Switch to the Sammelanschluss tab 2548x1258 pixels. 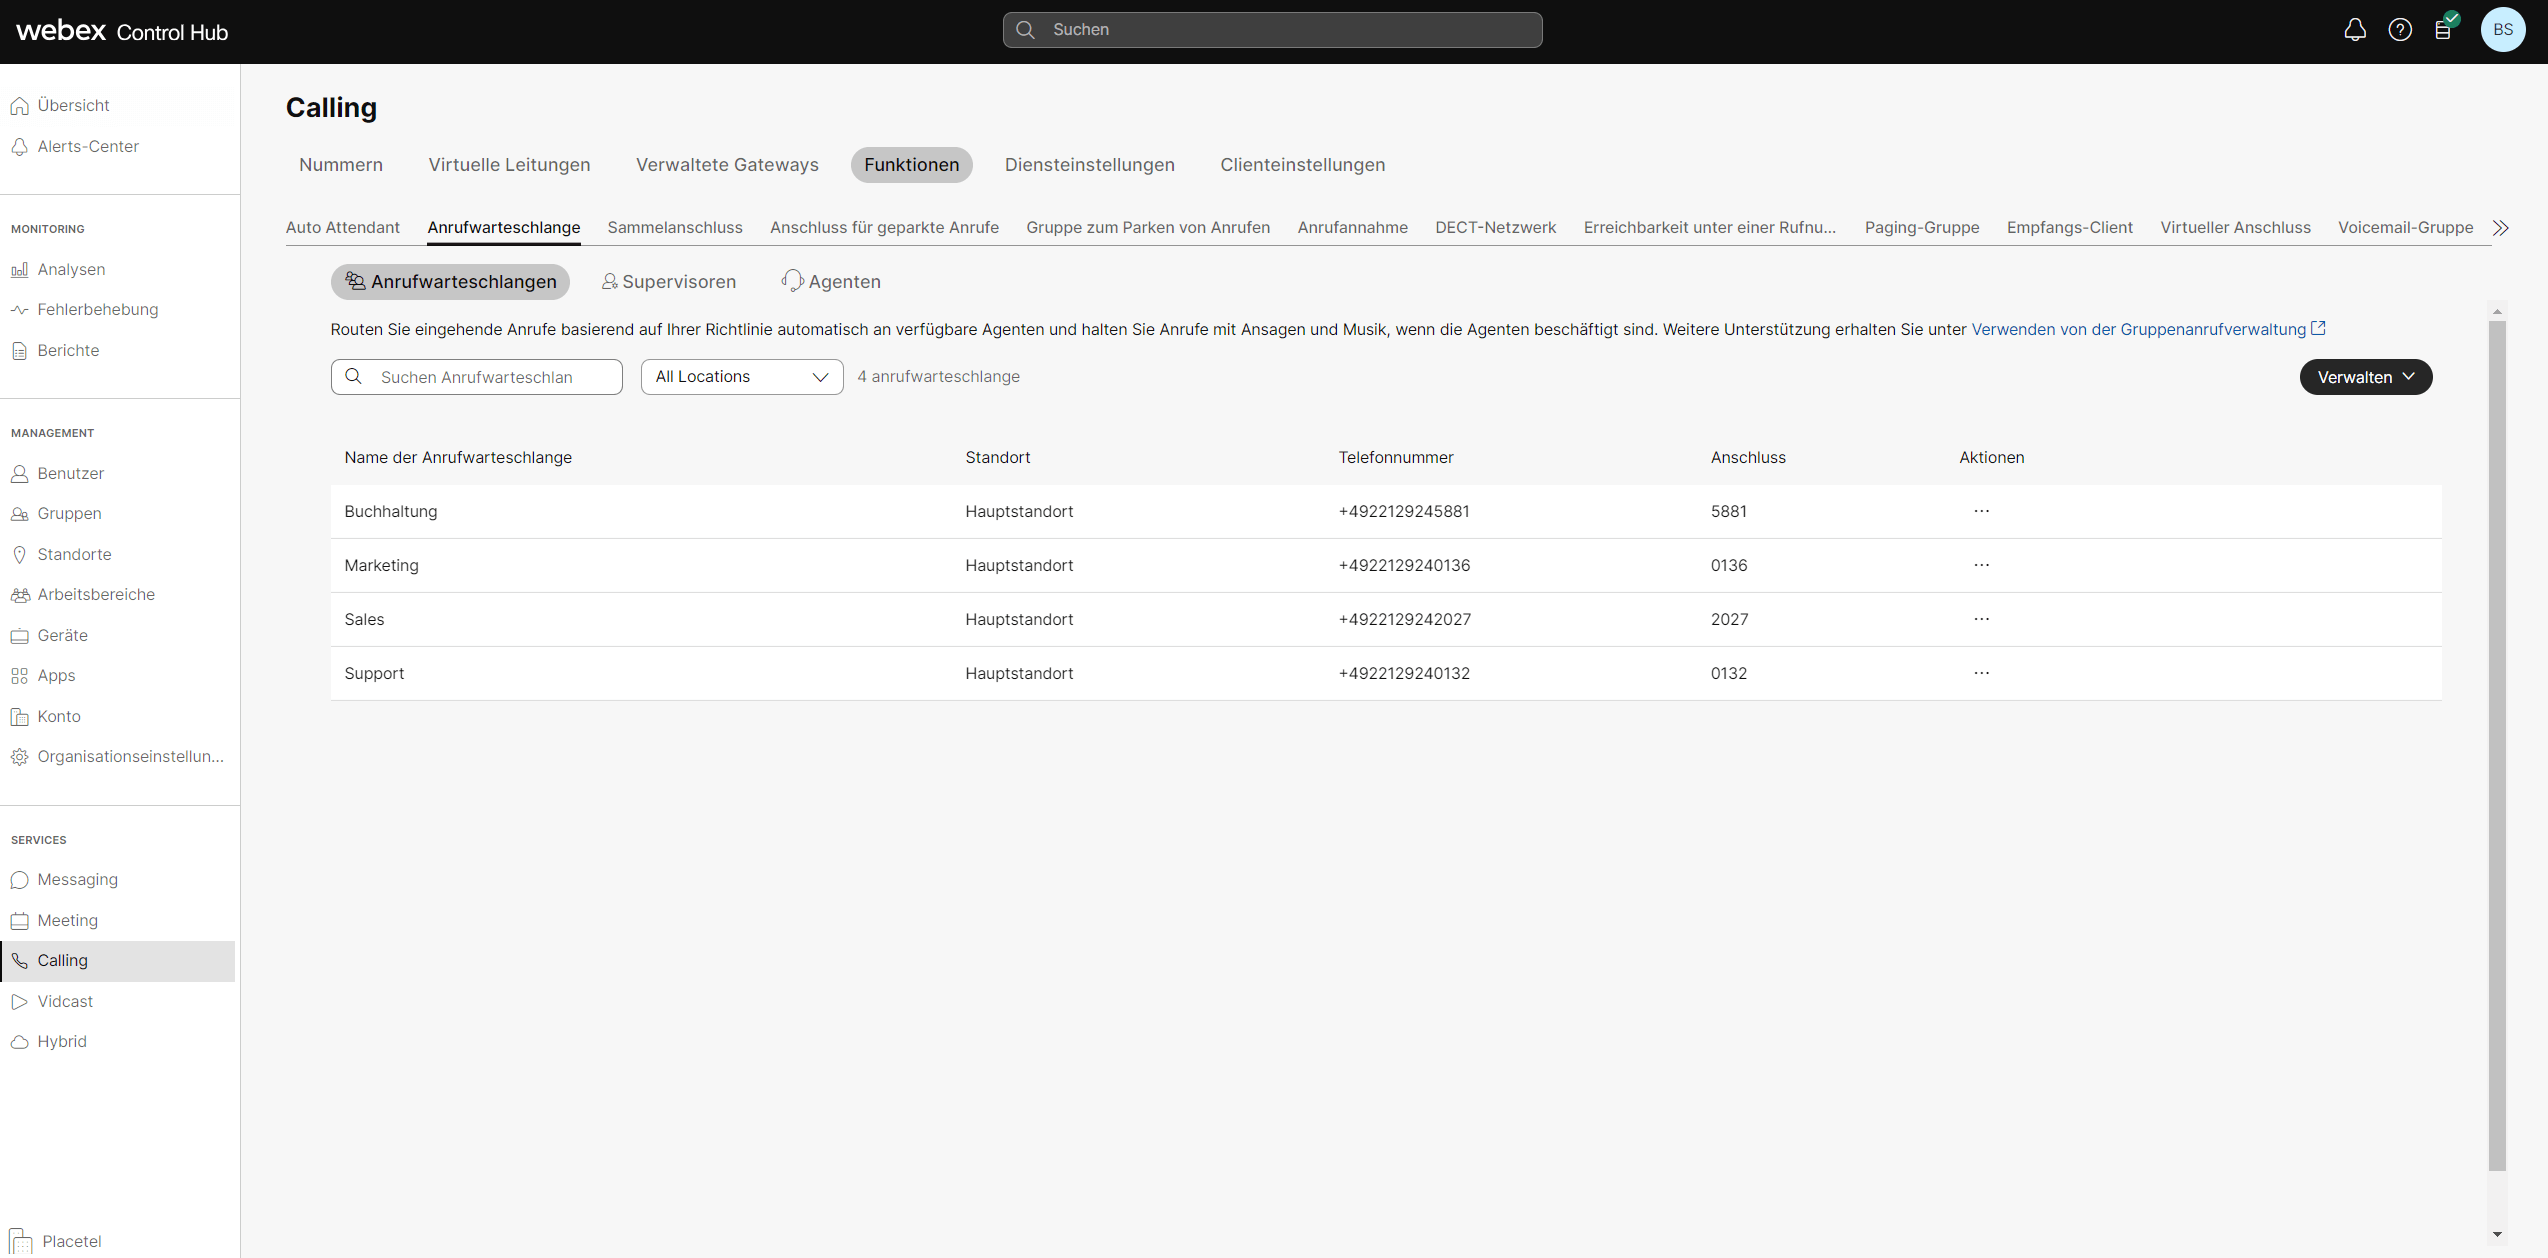674,228
